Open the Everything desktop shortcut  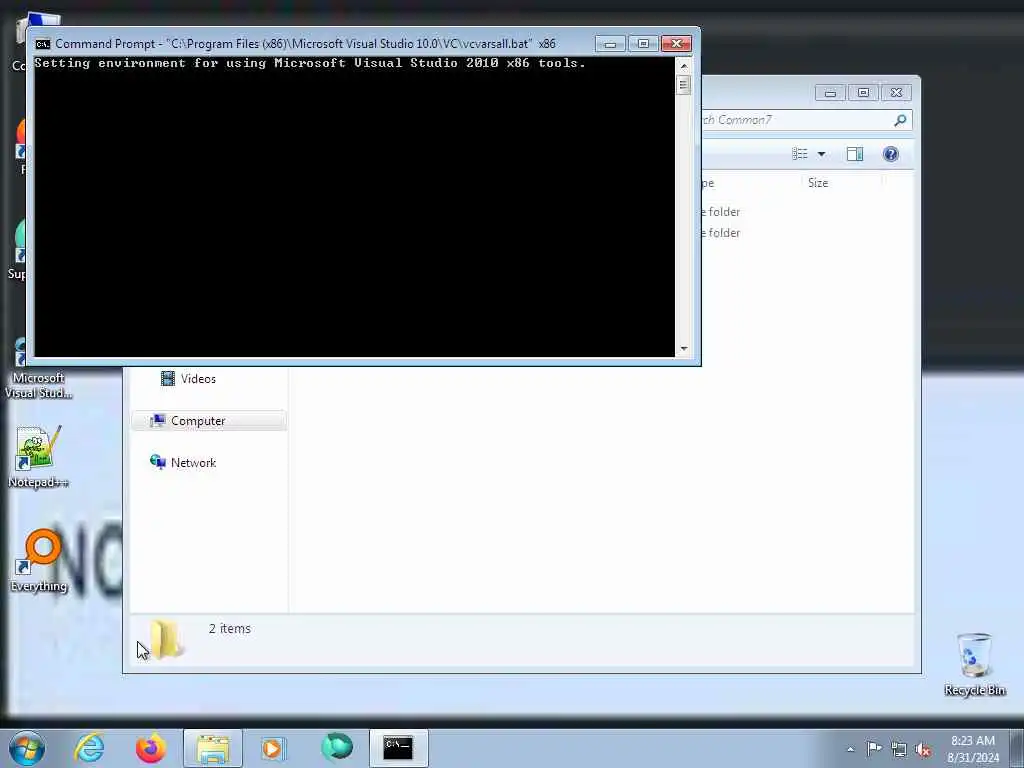tap(38, 562)
